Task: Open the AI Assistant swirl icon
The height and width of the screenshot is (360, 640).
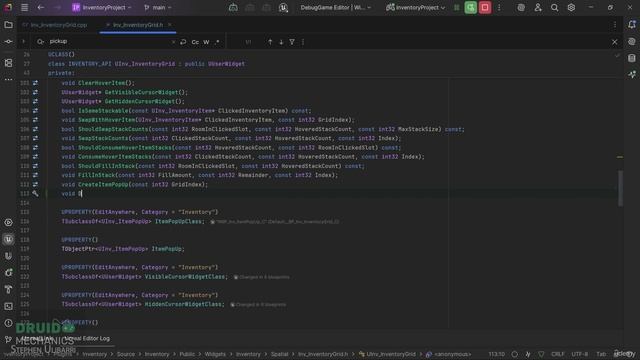Action: click(521, 7)
